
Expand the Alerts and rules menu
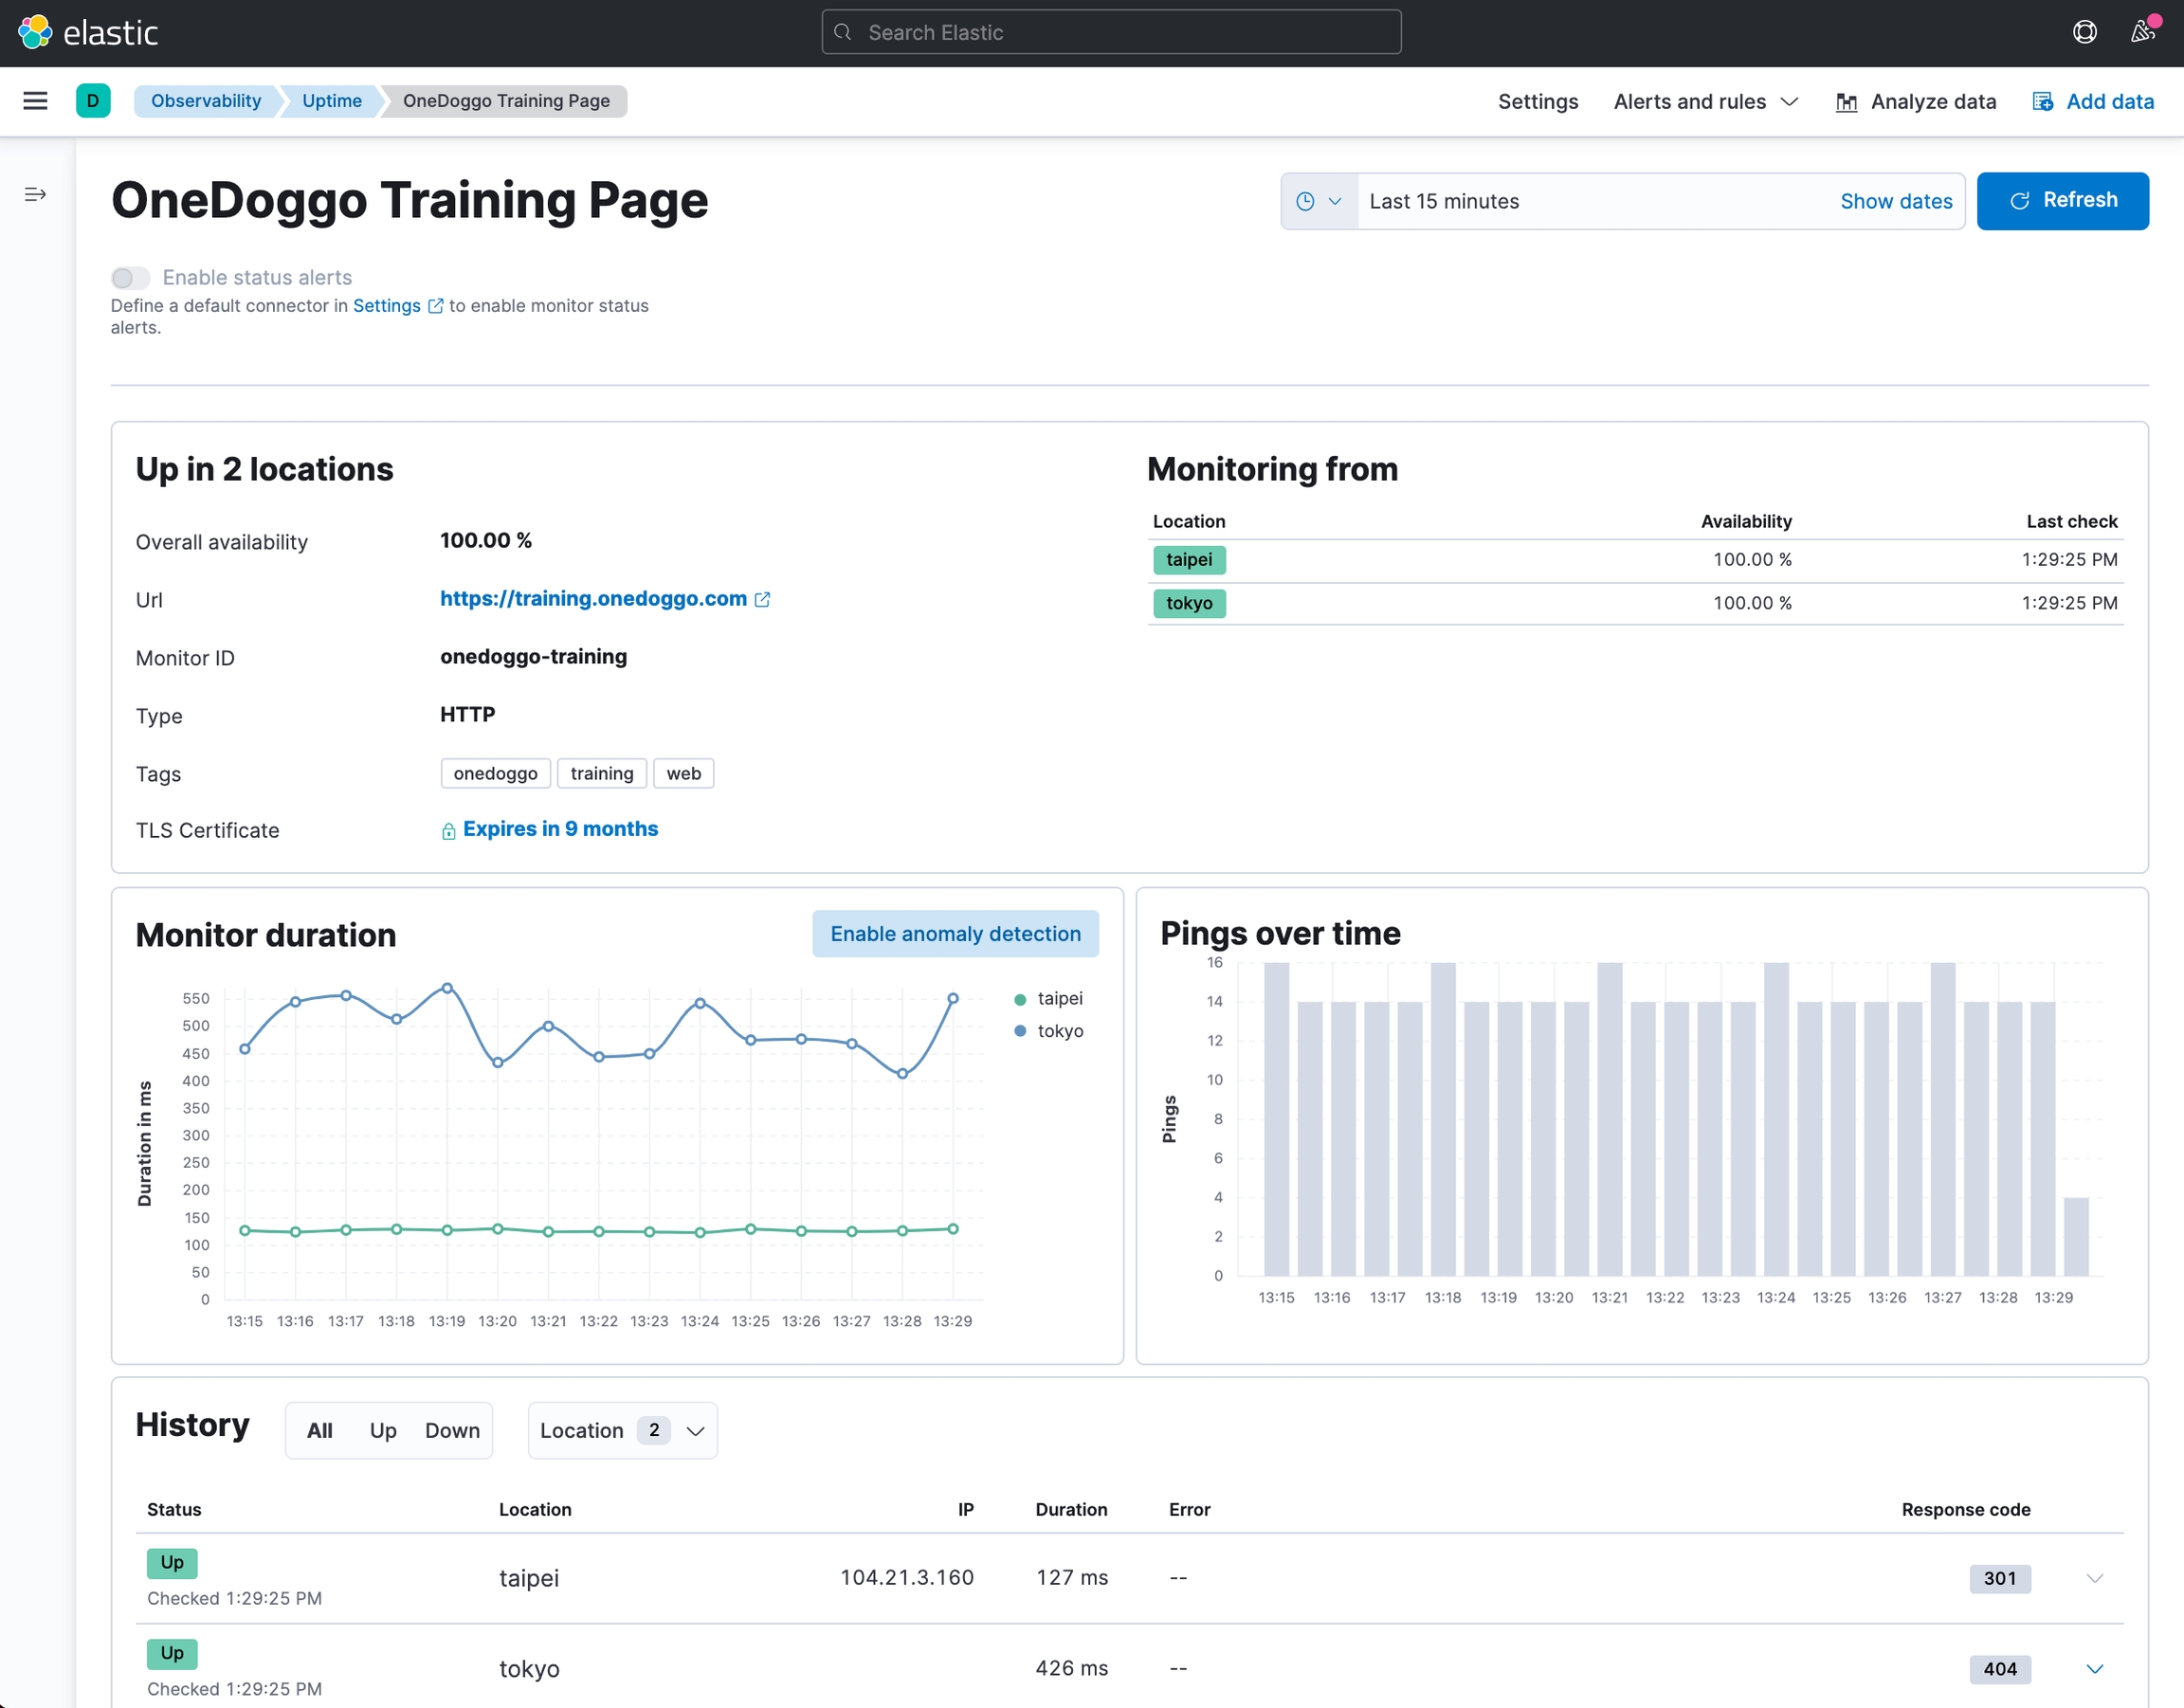coord(1706,102)
